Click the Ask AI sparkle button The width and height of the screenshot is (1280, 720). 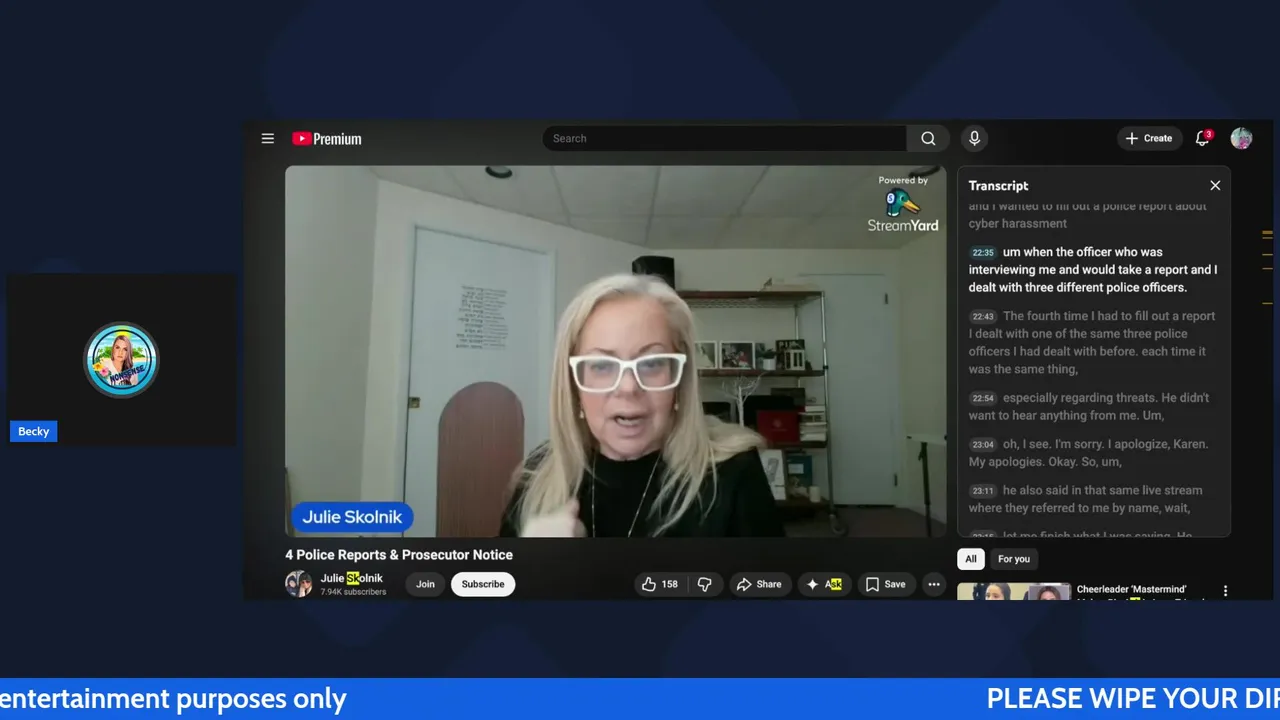[825, 584]
